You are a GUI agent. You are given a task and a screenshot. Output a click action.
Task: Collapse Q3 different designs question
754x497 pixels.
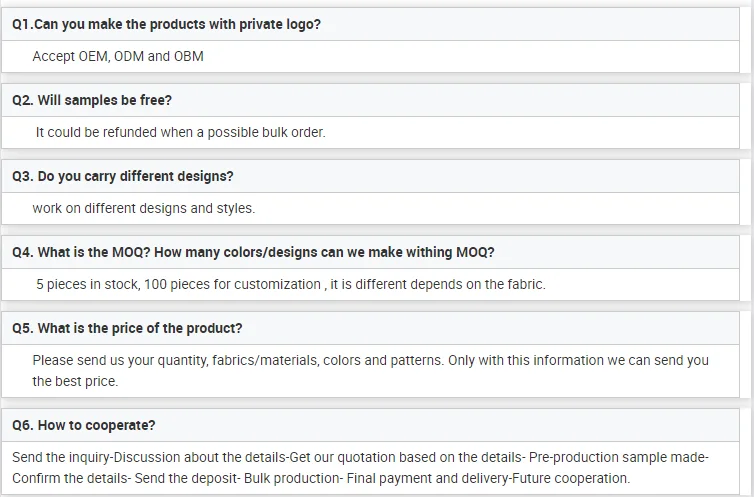coord(122,176)
